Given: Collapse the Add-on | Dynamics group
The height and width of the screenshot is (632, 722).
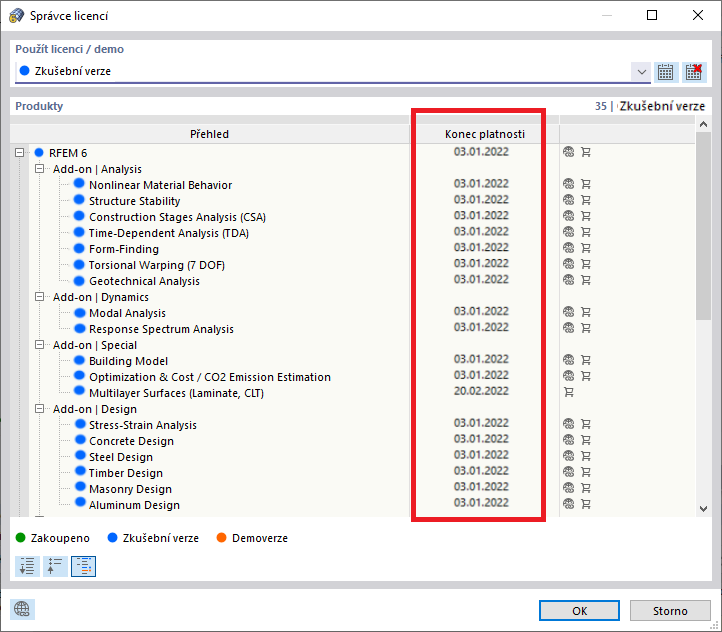Looking at the screenshot, I should point(40,296).
